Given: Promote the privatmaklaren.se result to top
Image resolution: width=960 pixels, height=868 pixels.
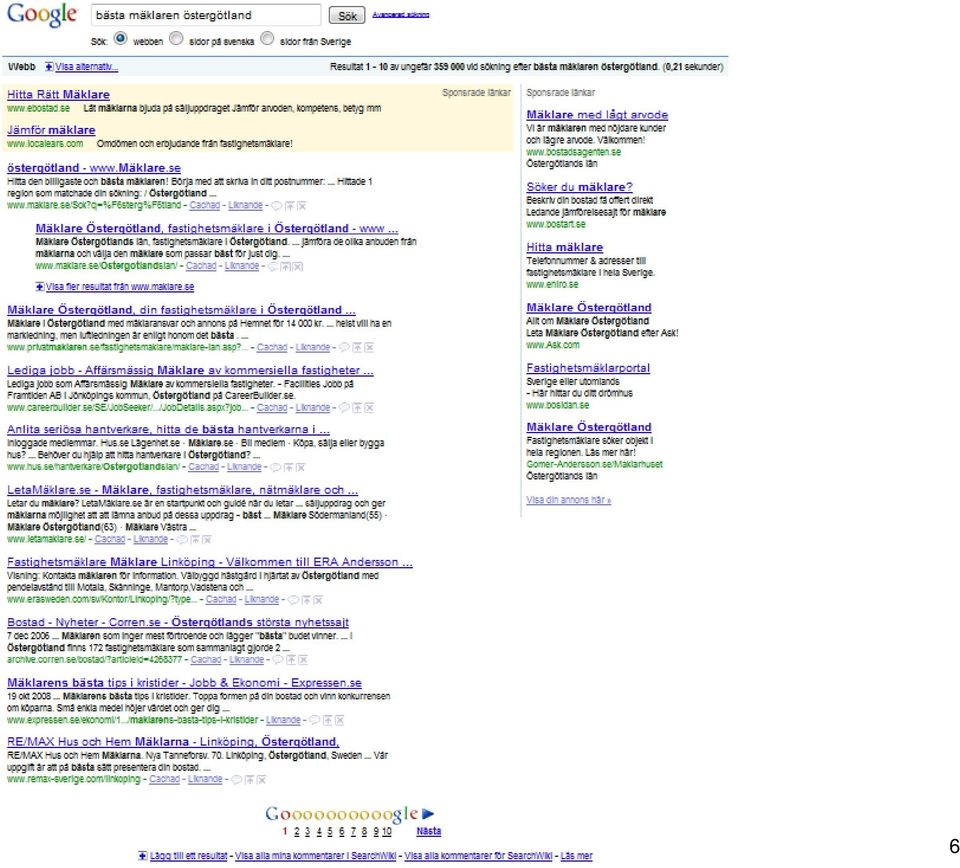Looking at the screenshot, I should tap(357, 348).
